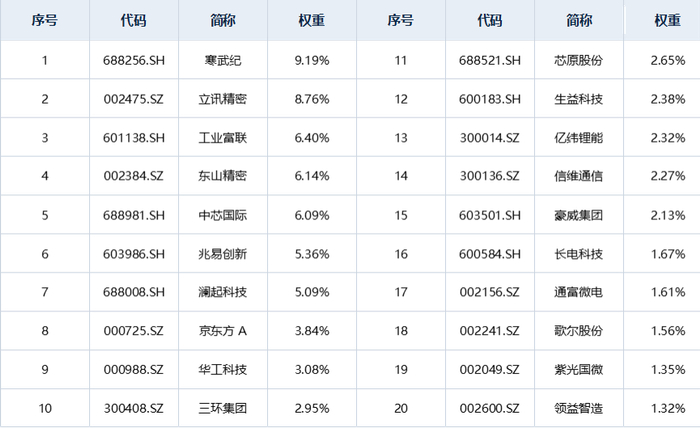Click weight 6.14%

(x=312, y=176)
